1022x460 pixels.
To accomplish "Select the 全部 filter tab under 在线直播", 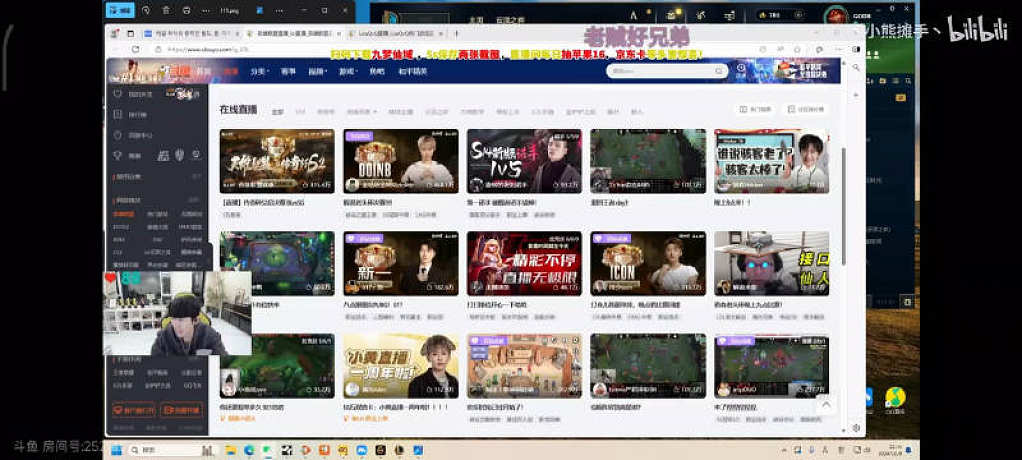I will pyautogui.click(x=277, y=111).
